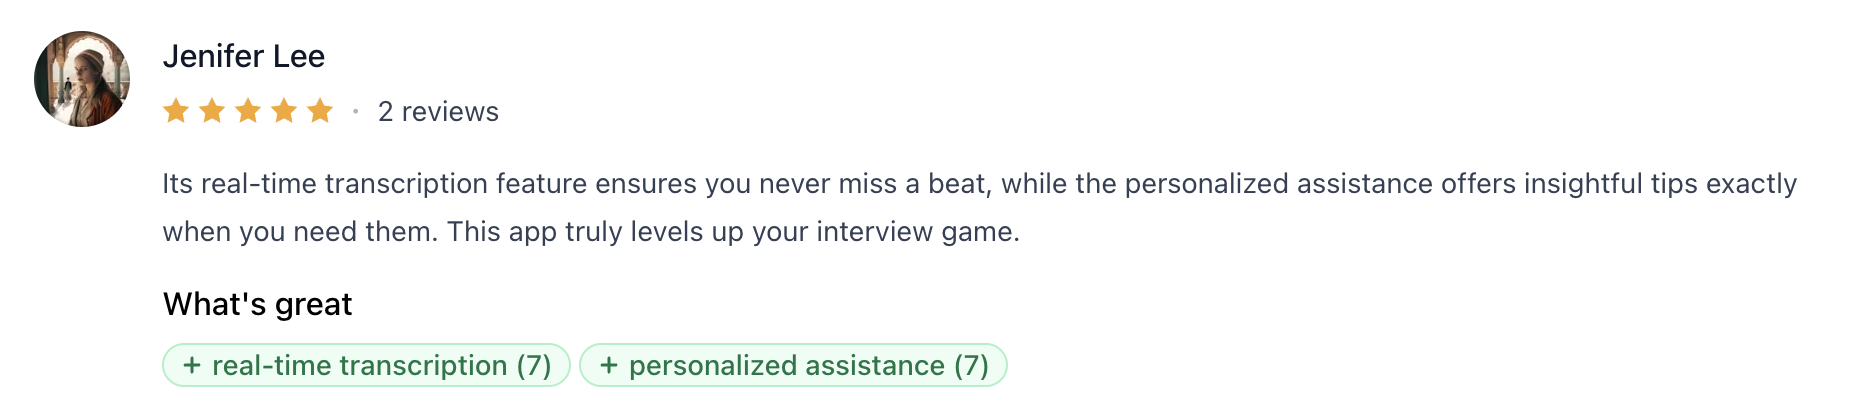Click the fifth rating star

click(x=320, y=111)
